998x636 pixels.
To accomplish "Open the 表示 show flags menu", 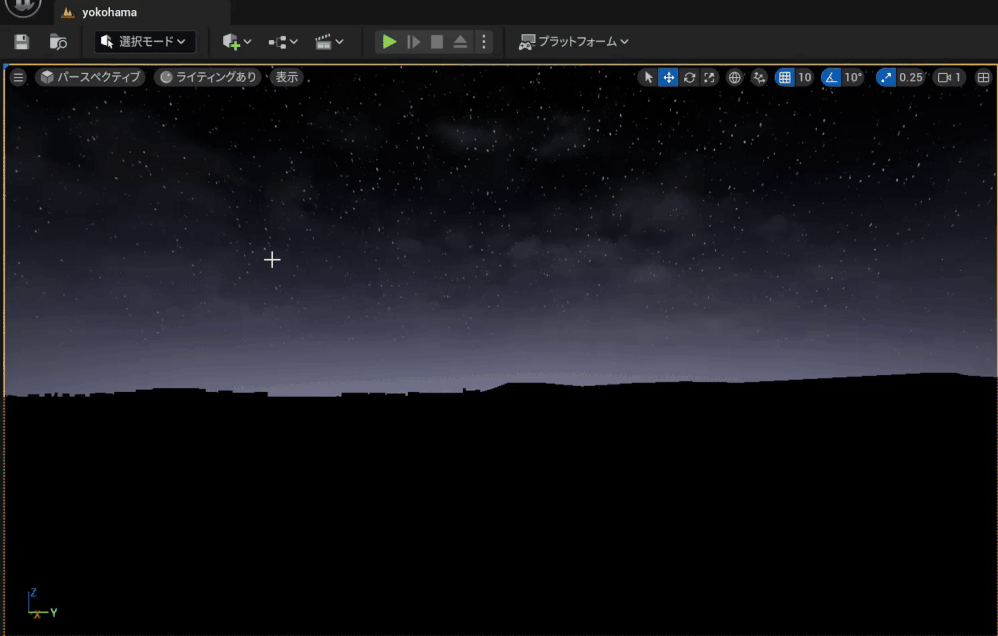I will pyautogui.click(x=287, y=76).
